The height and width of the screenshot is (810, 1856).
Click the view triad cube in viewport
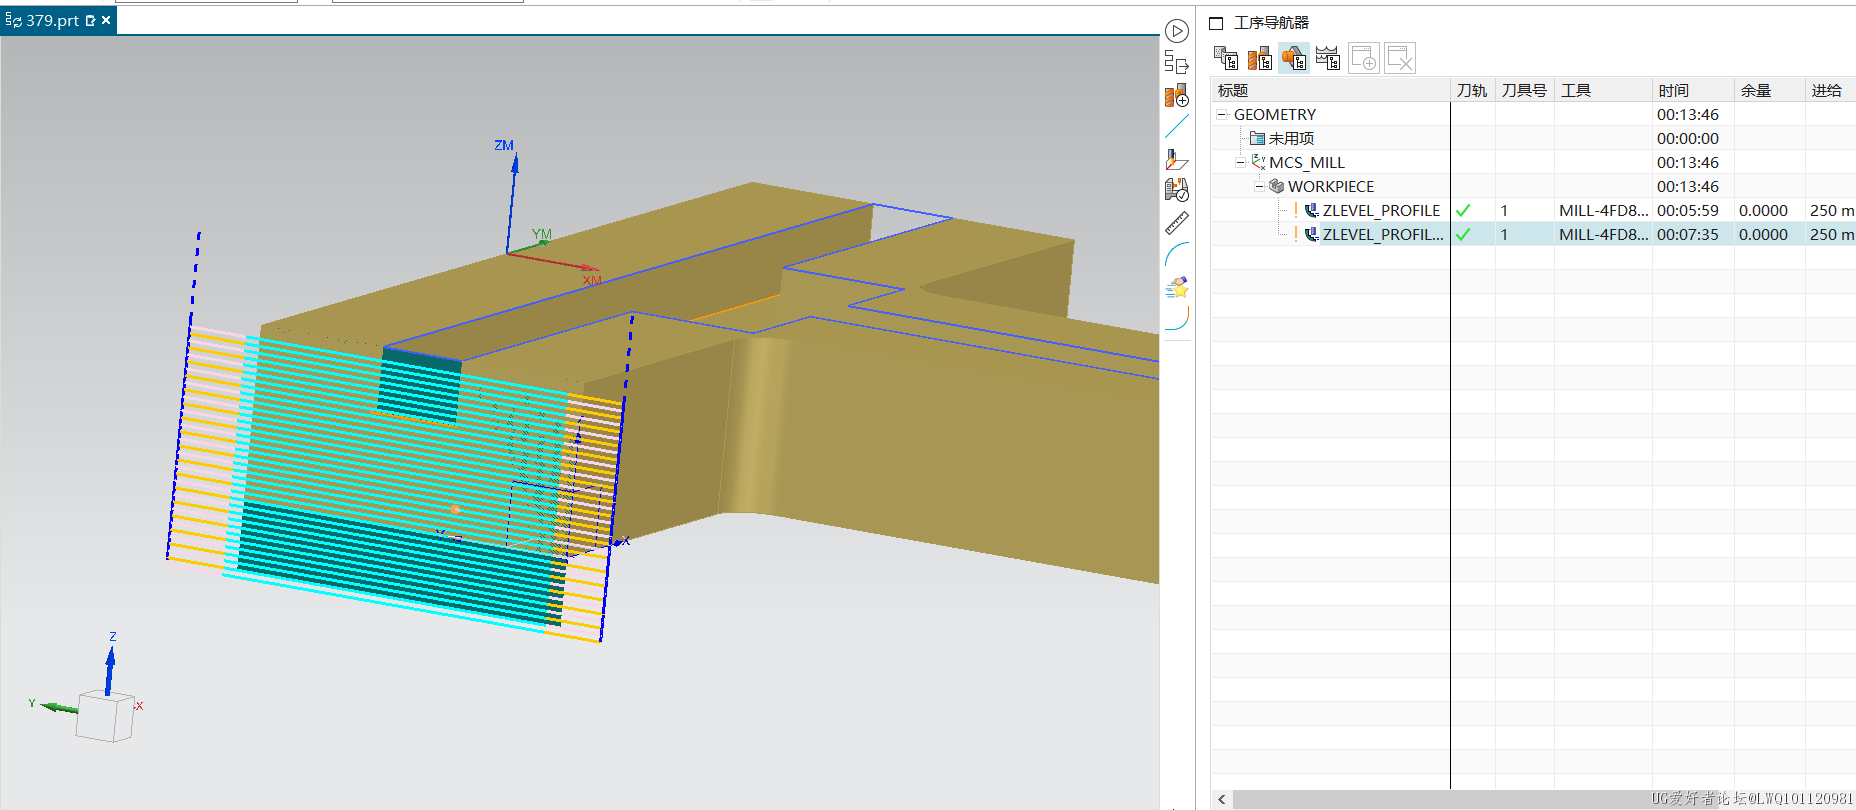(x=105, y=716)
